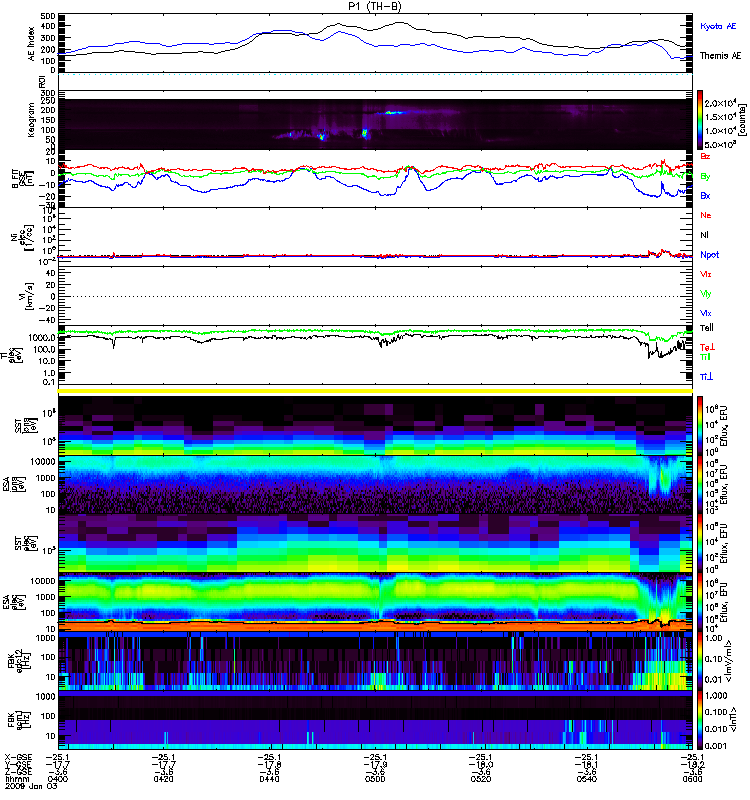Screen dimensions: 750x800
Task: Click the FBK mV/m color bar
Action: pos(700,661)
